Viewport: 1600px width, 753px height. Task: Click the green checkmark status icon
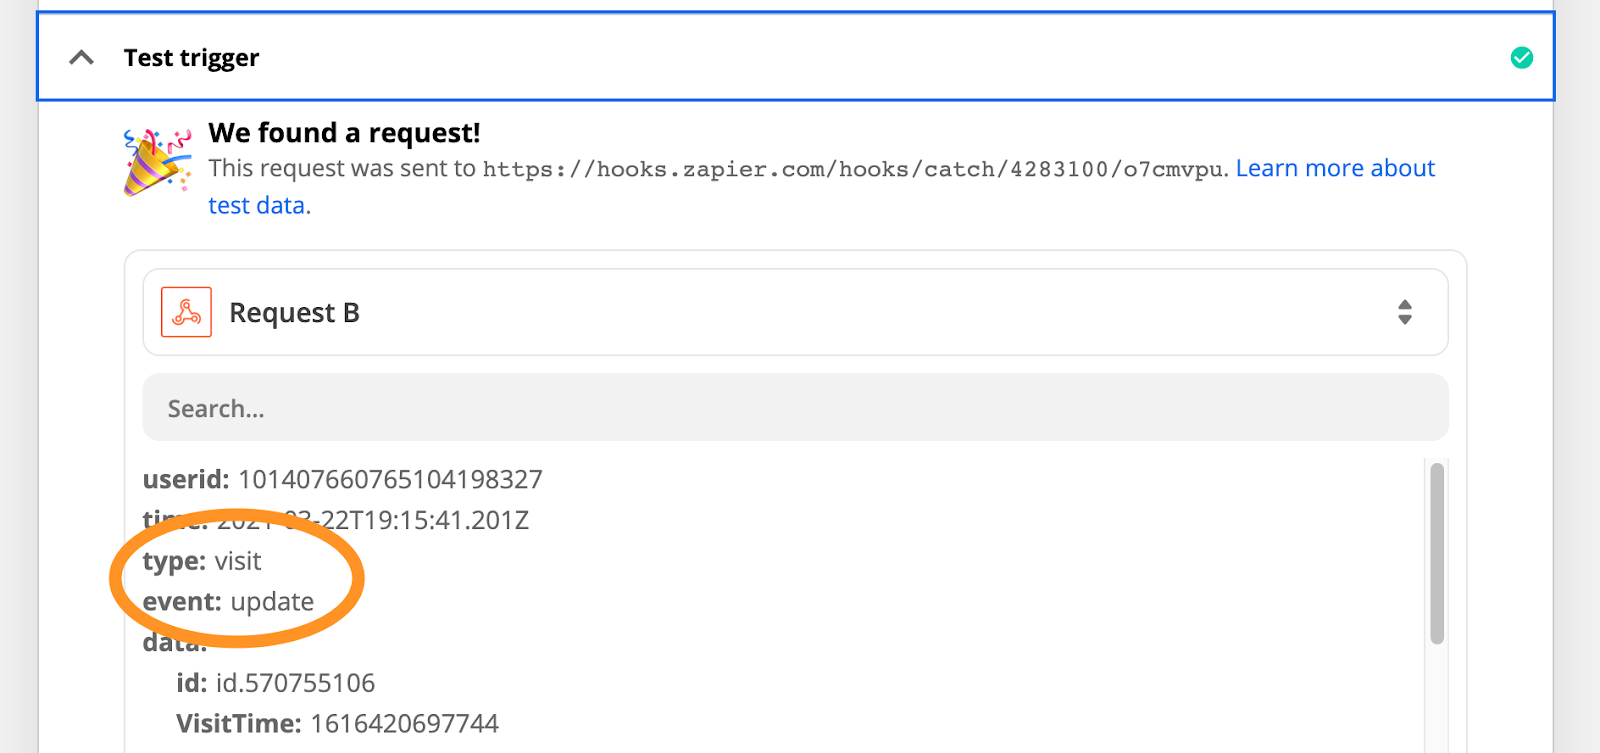click(1521, 58)
